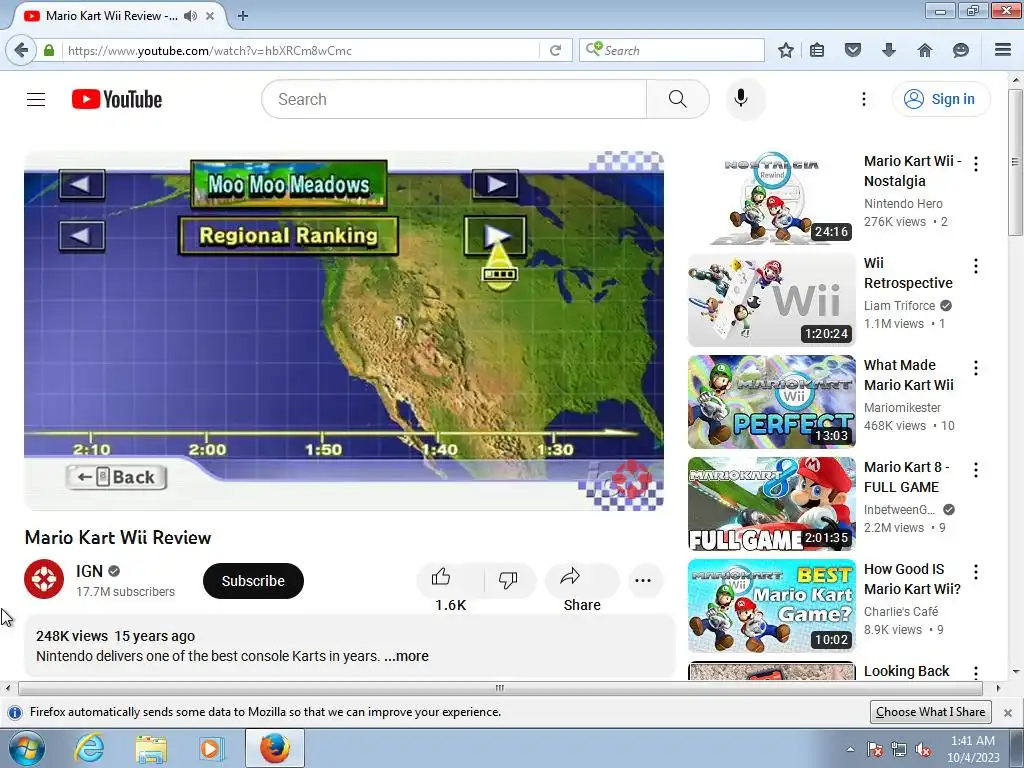1024x768 pixels.
Task: Open more actions ellipsis under video
Action: [x=643, y=580]
